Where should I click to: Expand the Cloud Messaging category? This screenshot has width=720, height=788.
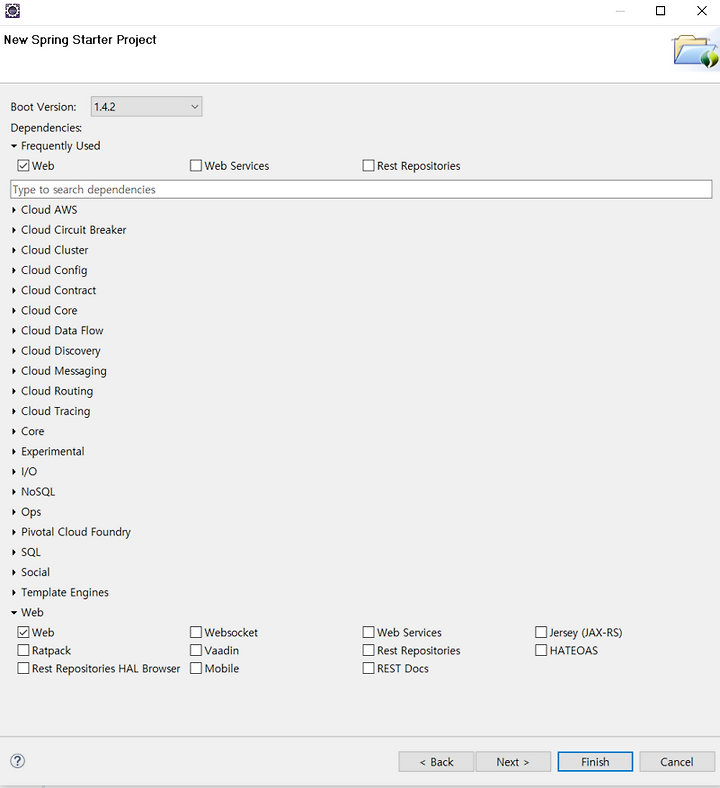pos(14,371)
